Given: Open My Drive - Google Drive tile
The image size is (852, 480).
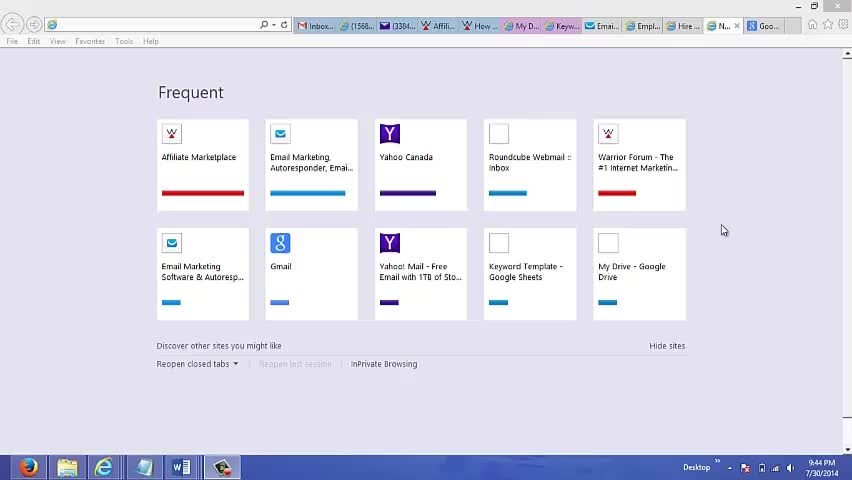Looking at the screenshot, I should pos(640,274).
